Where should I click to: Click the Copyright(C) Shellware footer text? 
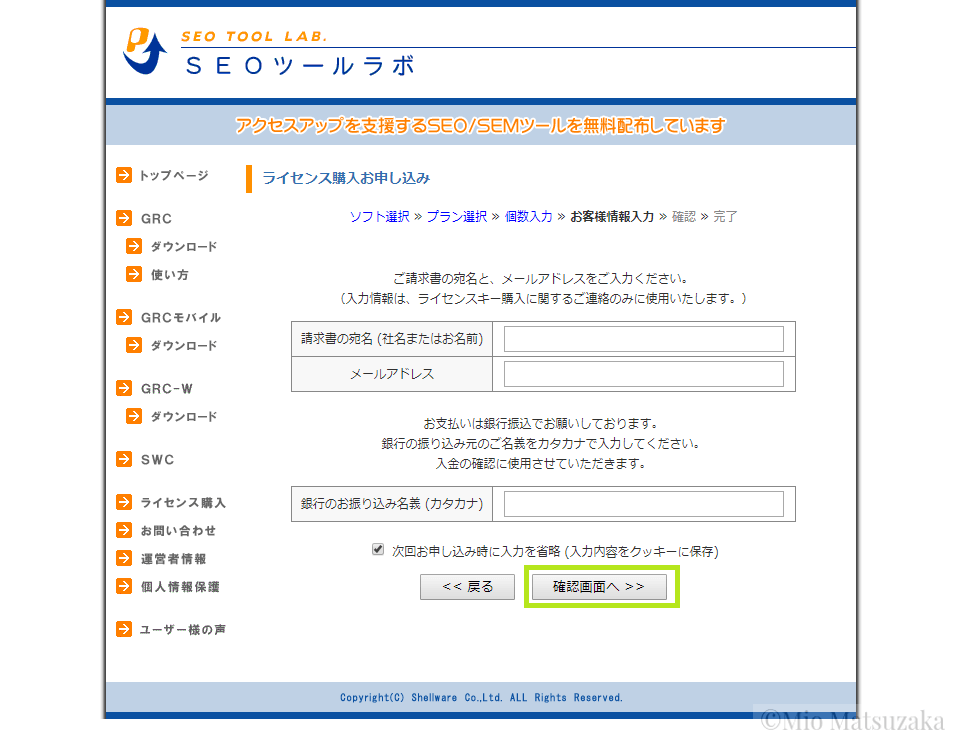pyautogui.click(x=481, y=698)
